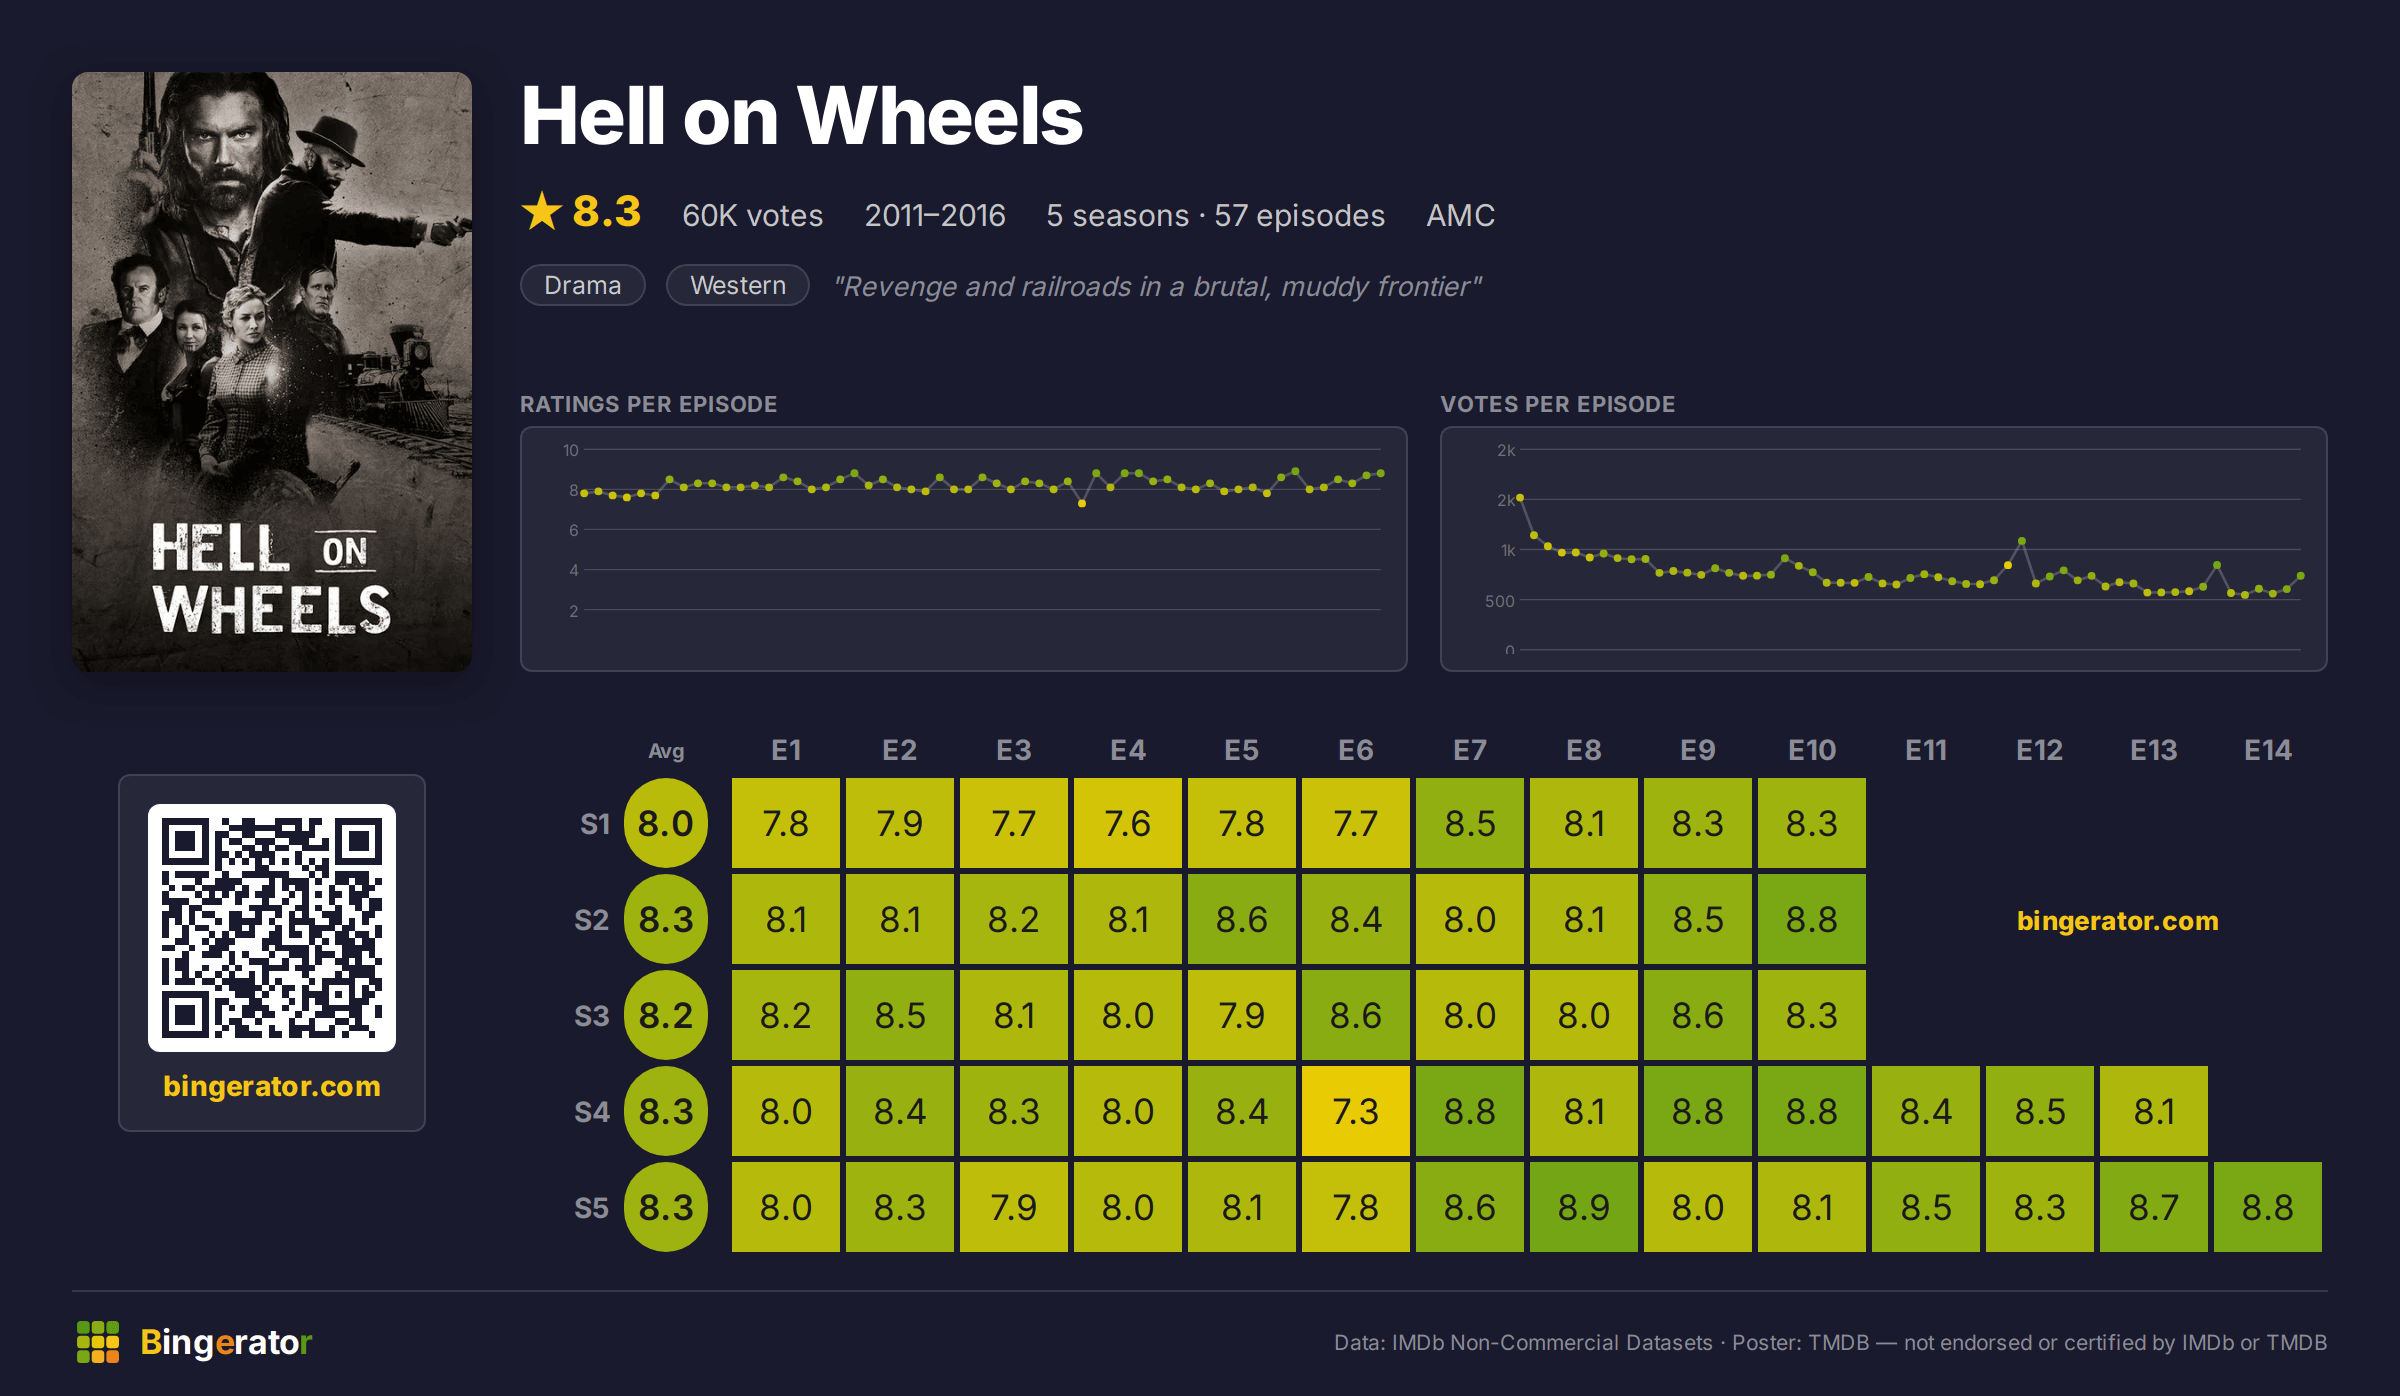Image resolution: width=2400 pixels, height=1396 pixels.
Task: Click the Bingerator grid logo icon
Action: tap(98, 1342)
